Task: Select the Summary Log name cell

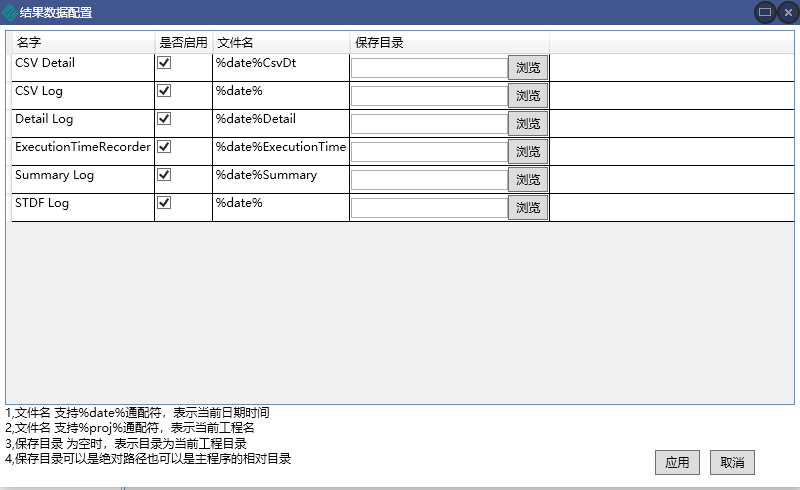Action: (x=83, y=180)
